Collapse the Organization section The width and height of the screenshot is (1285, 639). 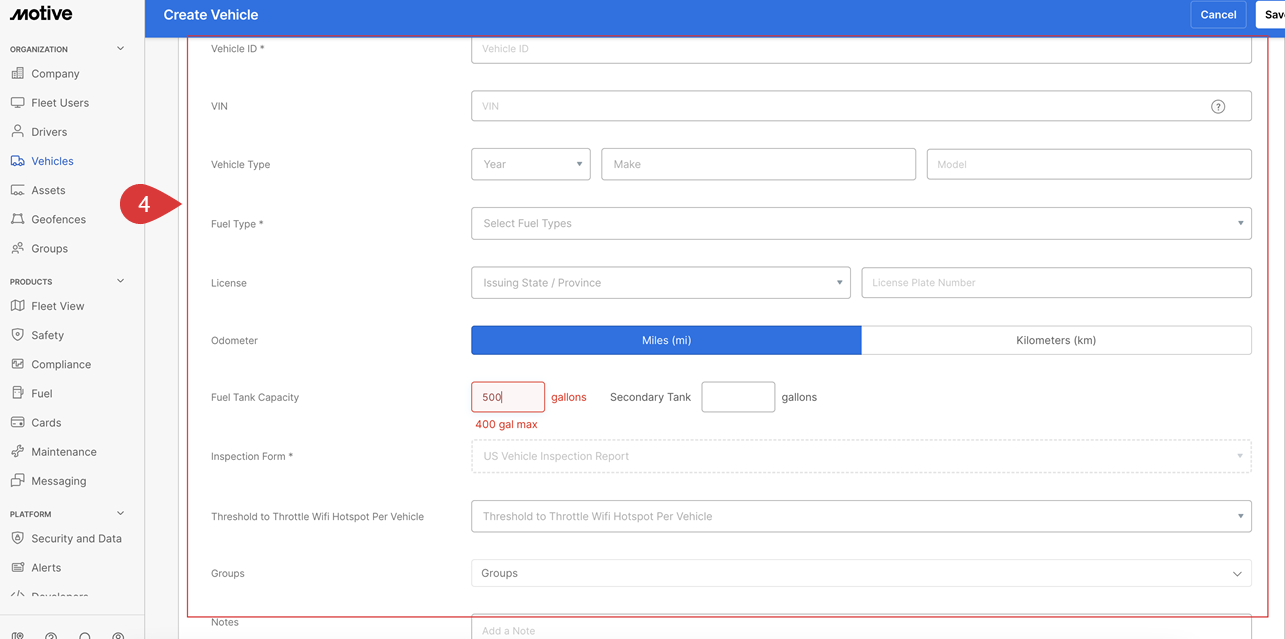pyautogui.click(x=121, y=48)
